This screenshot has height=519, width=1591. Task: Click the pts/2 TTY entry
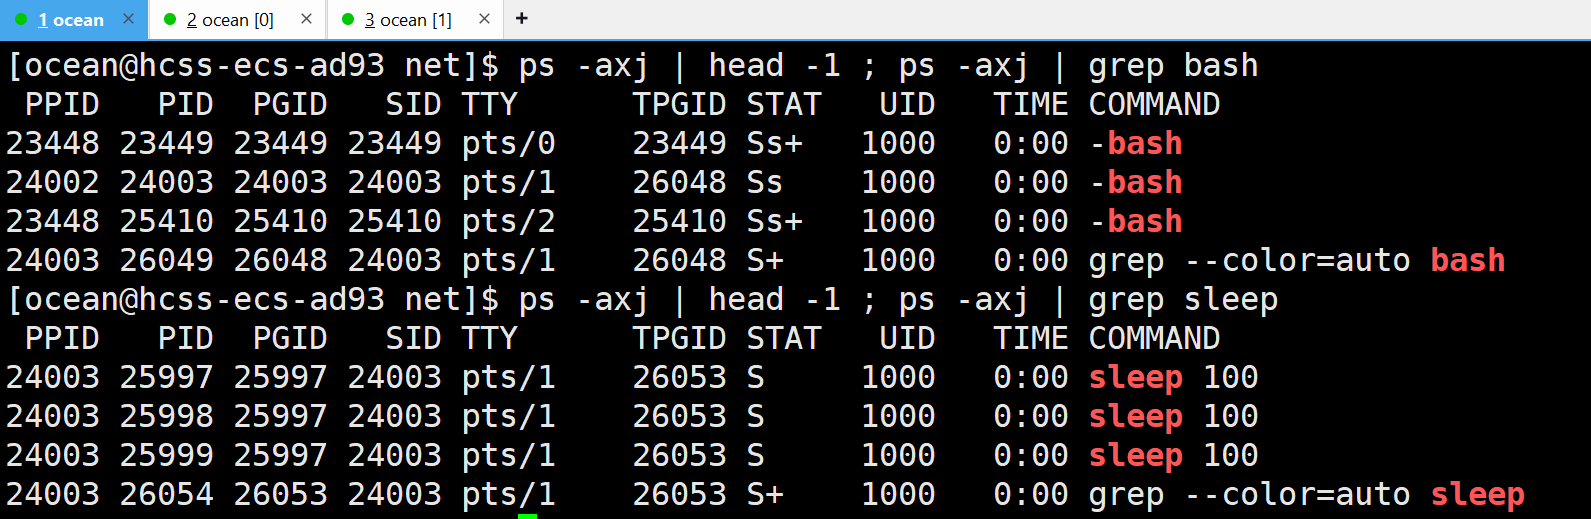508,222
